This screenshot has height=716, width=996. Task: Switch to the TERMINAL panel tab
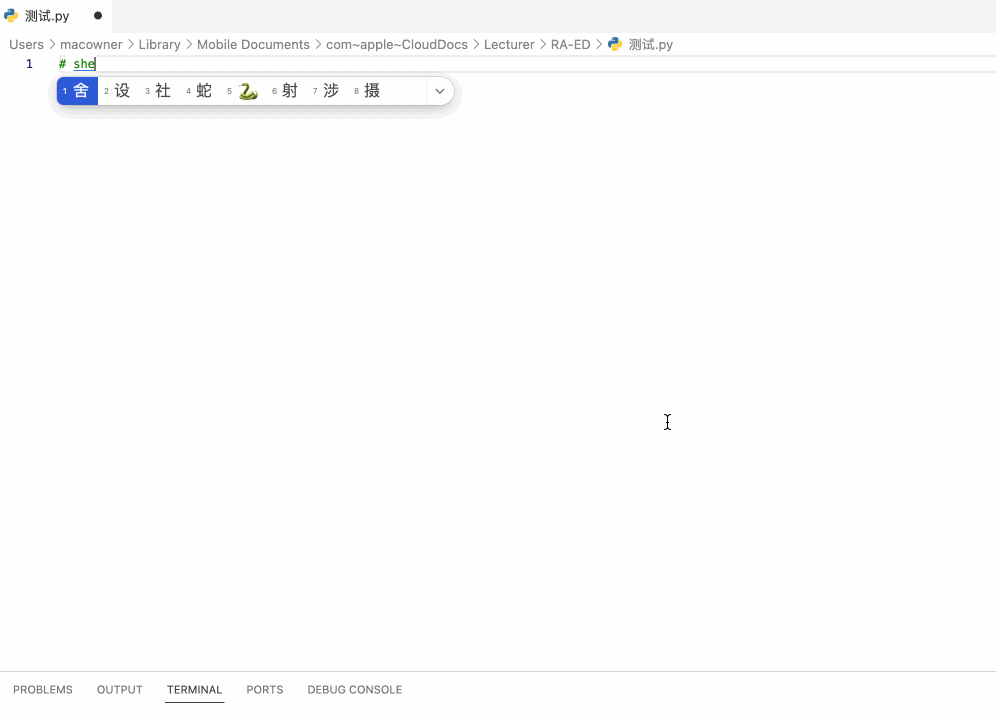point(194,689)
